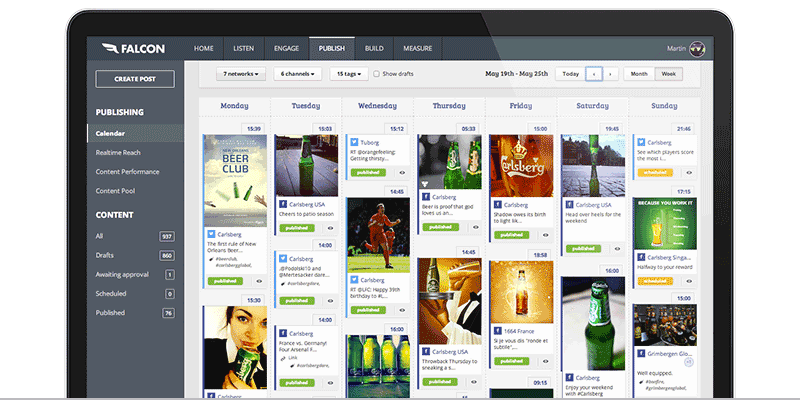Open the 7 networks dropdown
The height and width of the screenshot is (400, 800).
point(241,74)
